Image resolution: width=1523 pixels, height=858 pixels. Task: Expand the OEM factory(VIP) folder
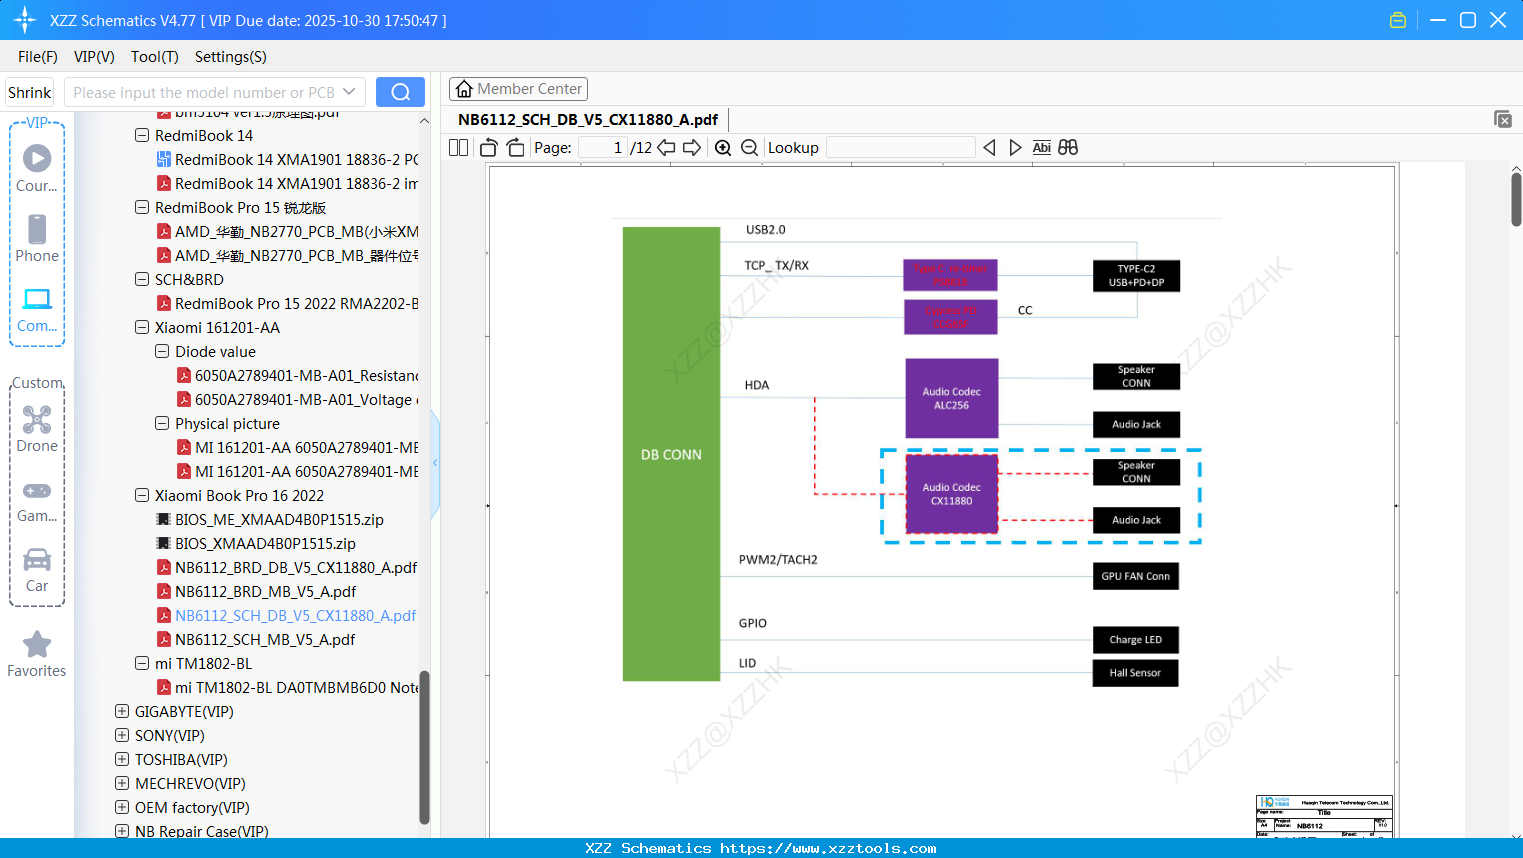pos(122,807)
